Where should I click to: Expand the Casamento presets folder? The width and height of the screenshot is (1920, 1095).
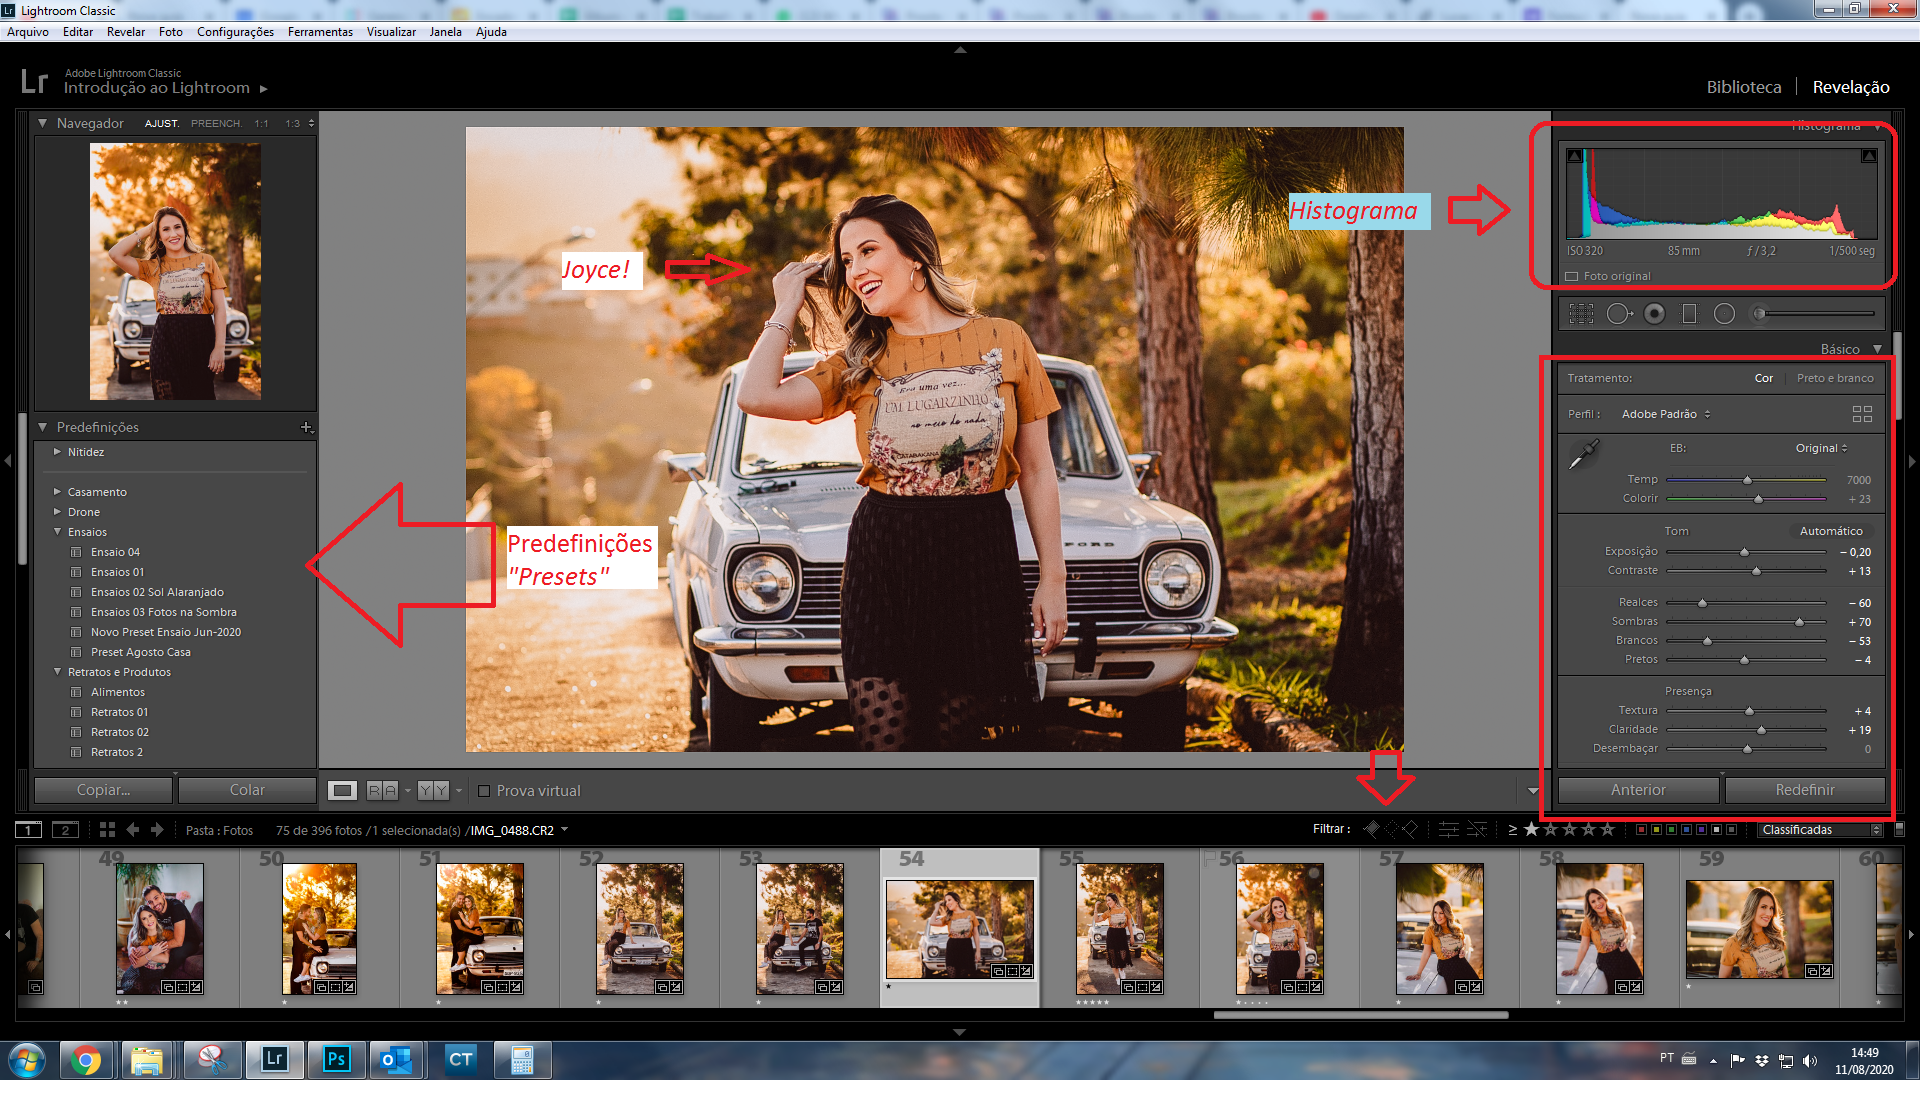[58, 492]
